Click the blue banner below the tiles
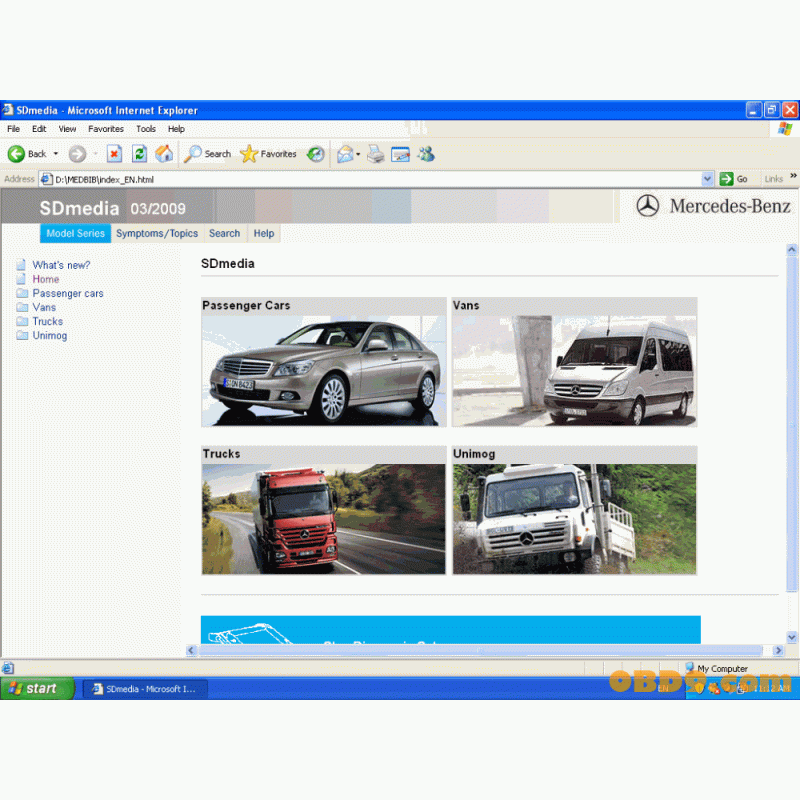800x800 pixels. point(451,630)
